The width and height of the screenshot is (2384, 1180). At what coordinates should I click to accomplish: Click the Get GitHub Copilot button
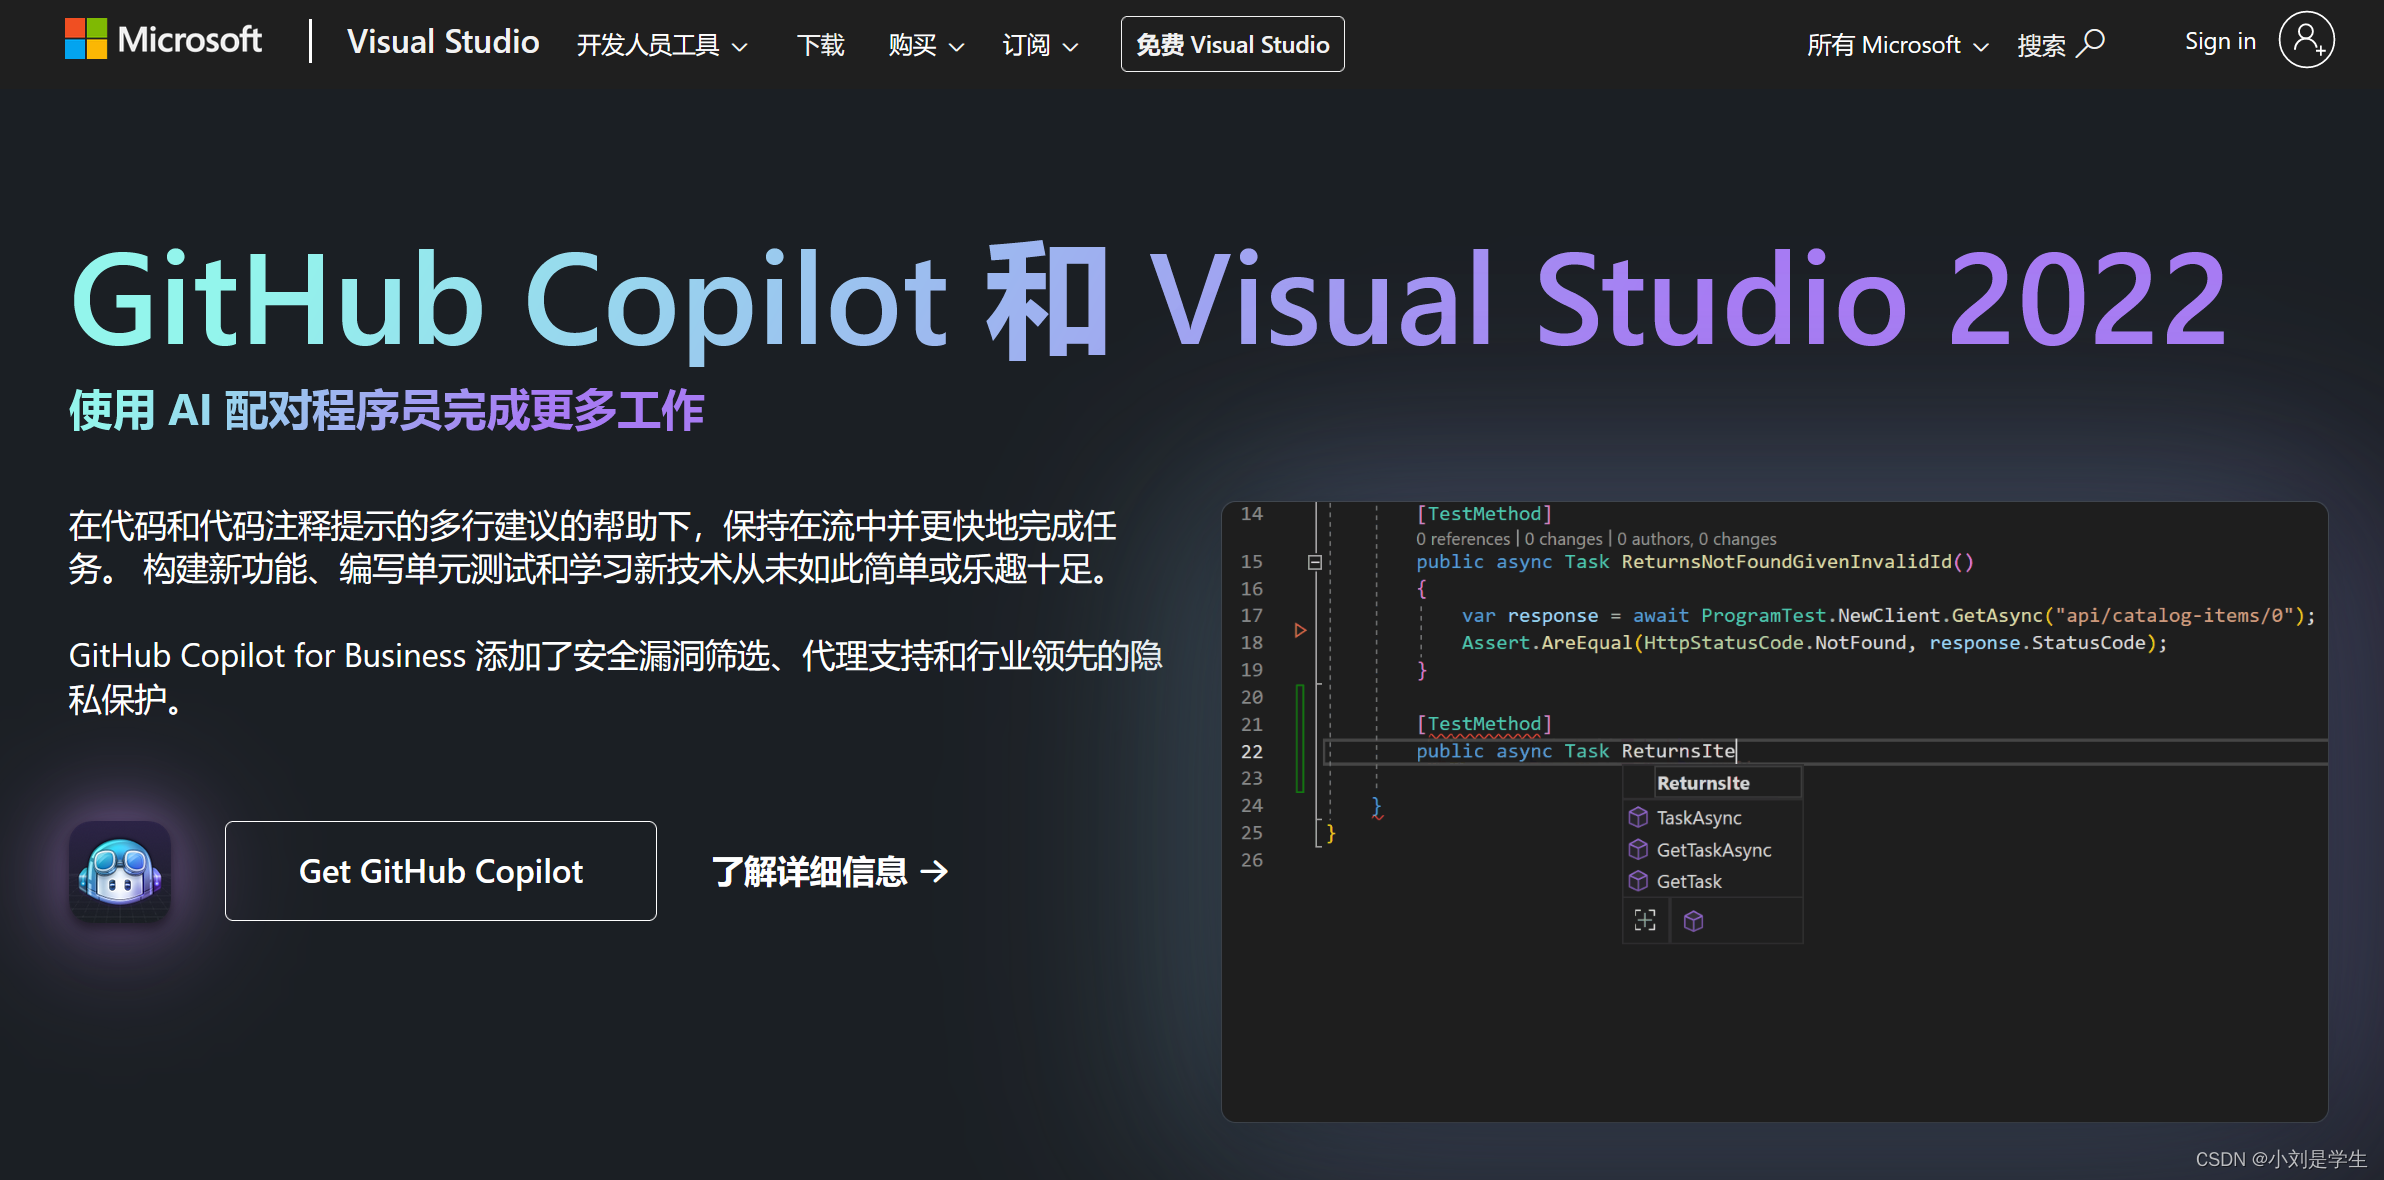coord(440,870)
